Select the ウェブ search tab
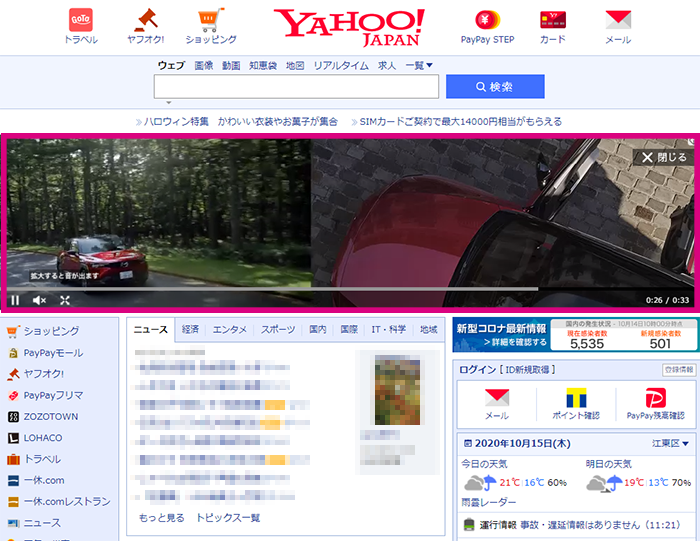Viewport: 700px width, 541px height. pos(171,66)
